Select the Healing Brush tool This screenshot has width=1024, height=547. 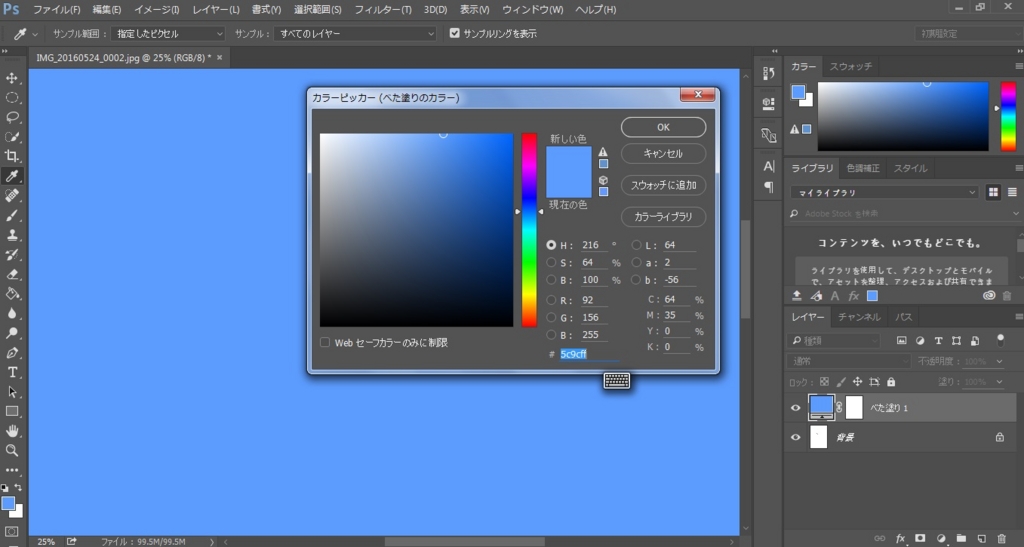coord(12,195)
